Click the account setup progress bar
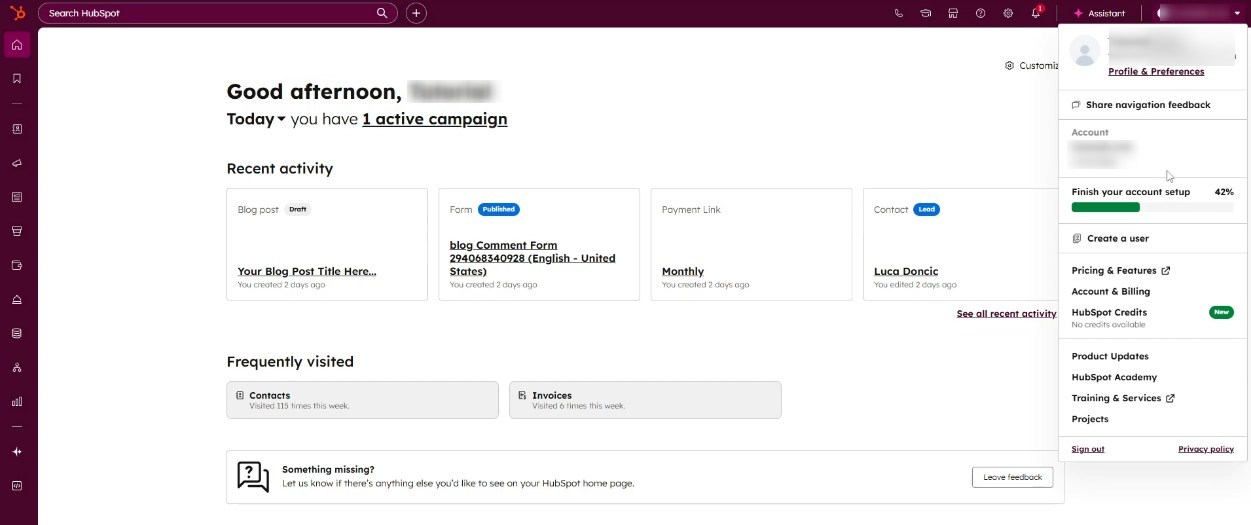Viewport: 1251px width, 525px height. (x=1152, y=208)
